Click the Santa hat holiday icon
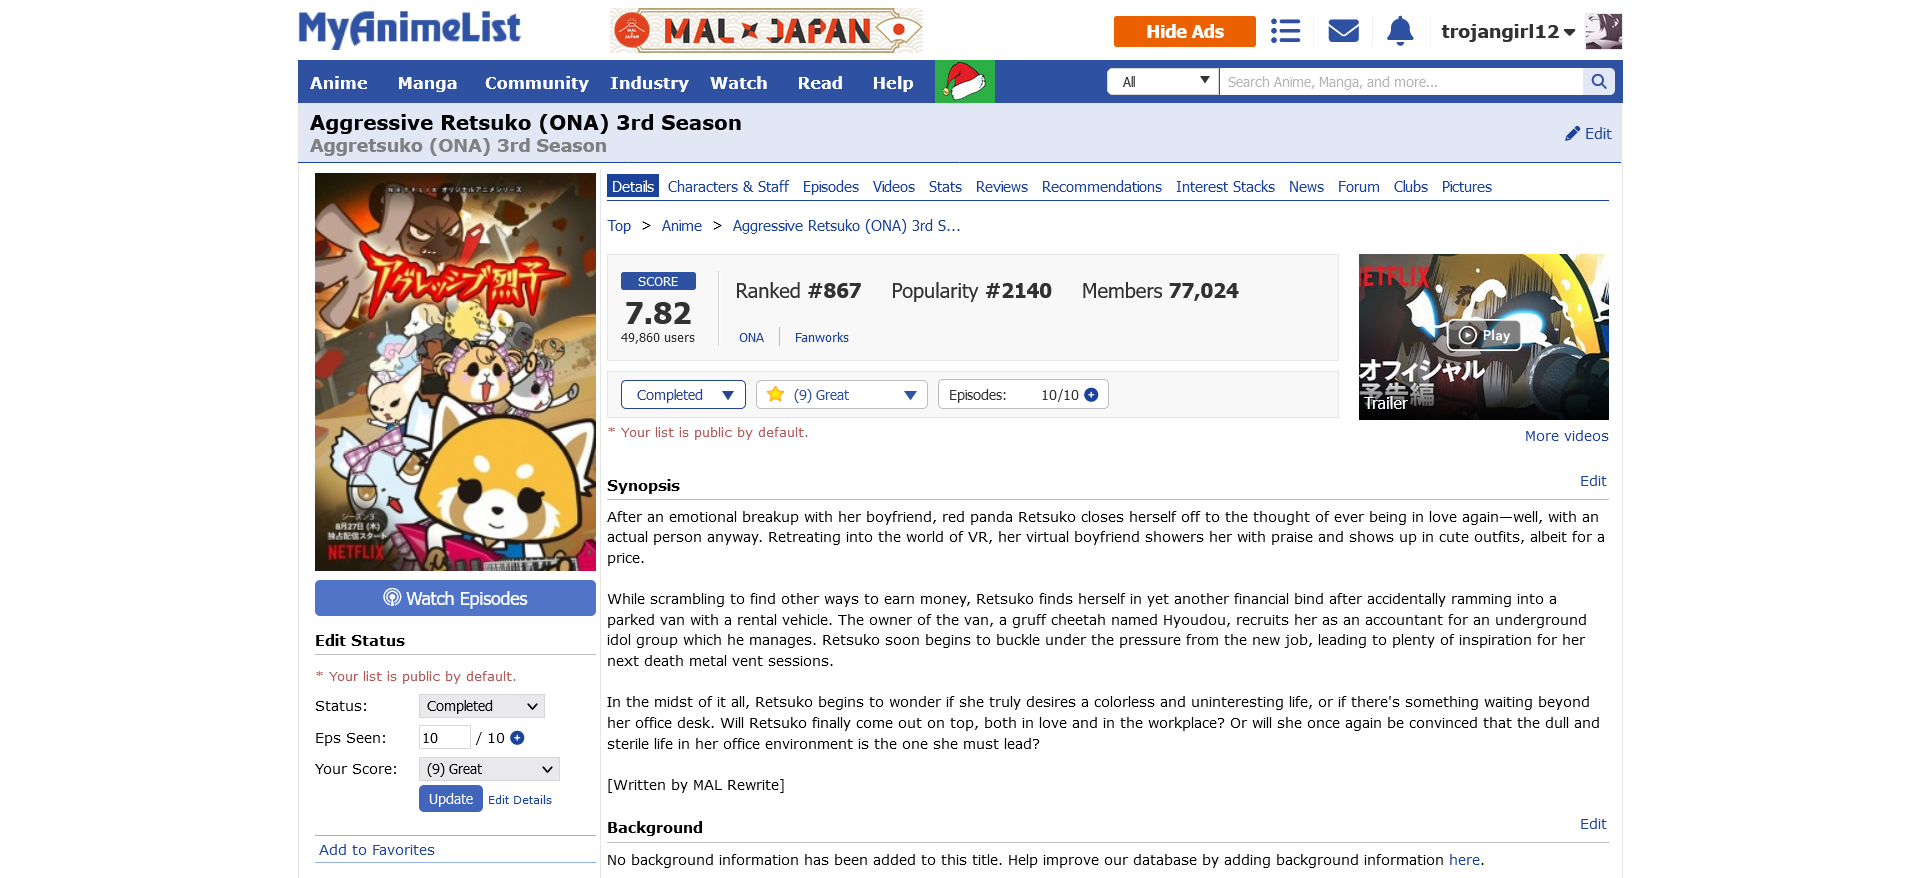Image resolution: width=1920 pixels, height=878 pixels. tap(965, 82)
